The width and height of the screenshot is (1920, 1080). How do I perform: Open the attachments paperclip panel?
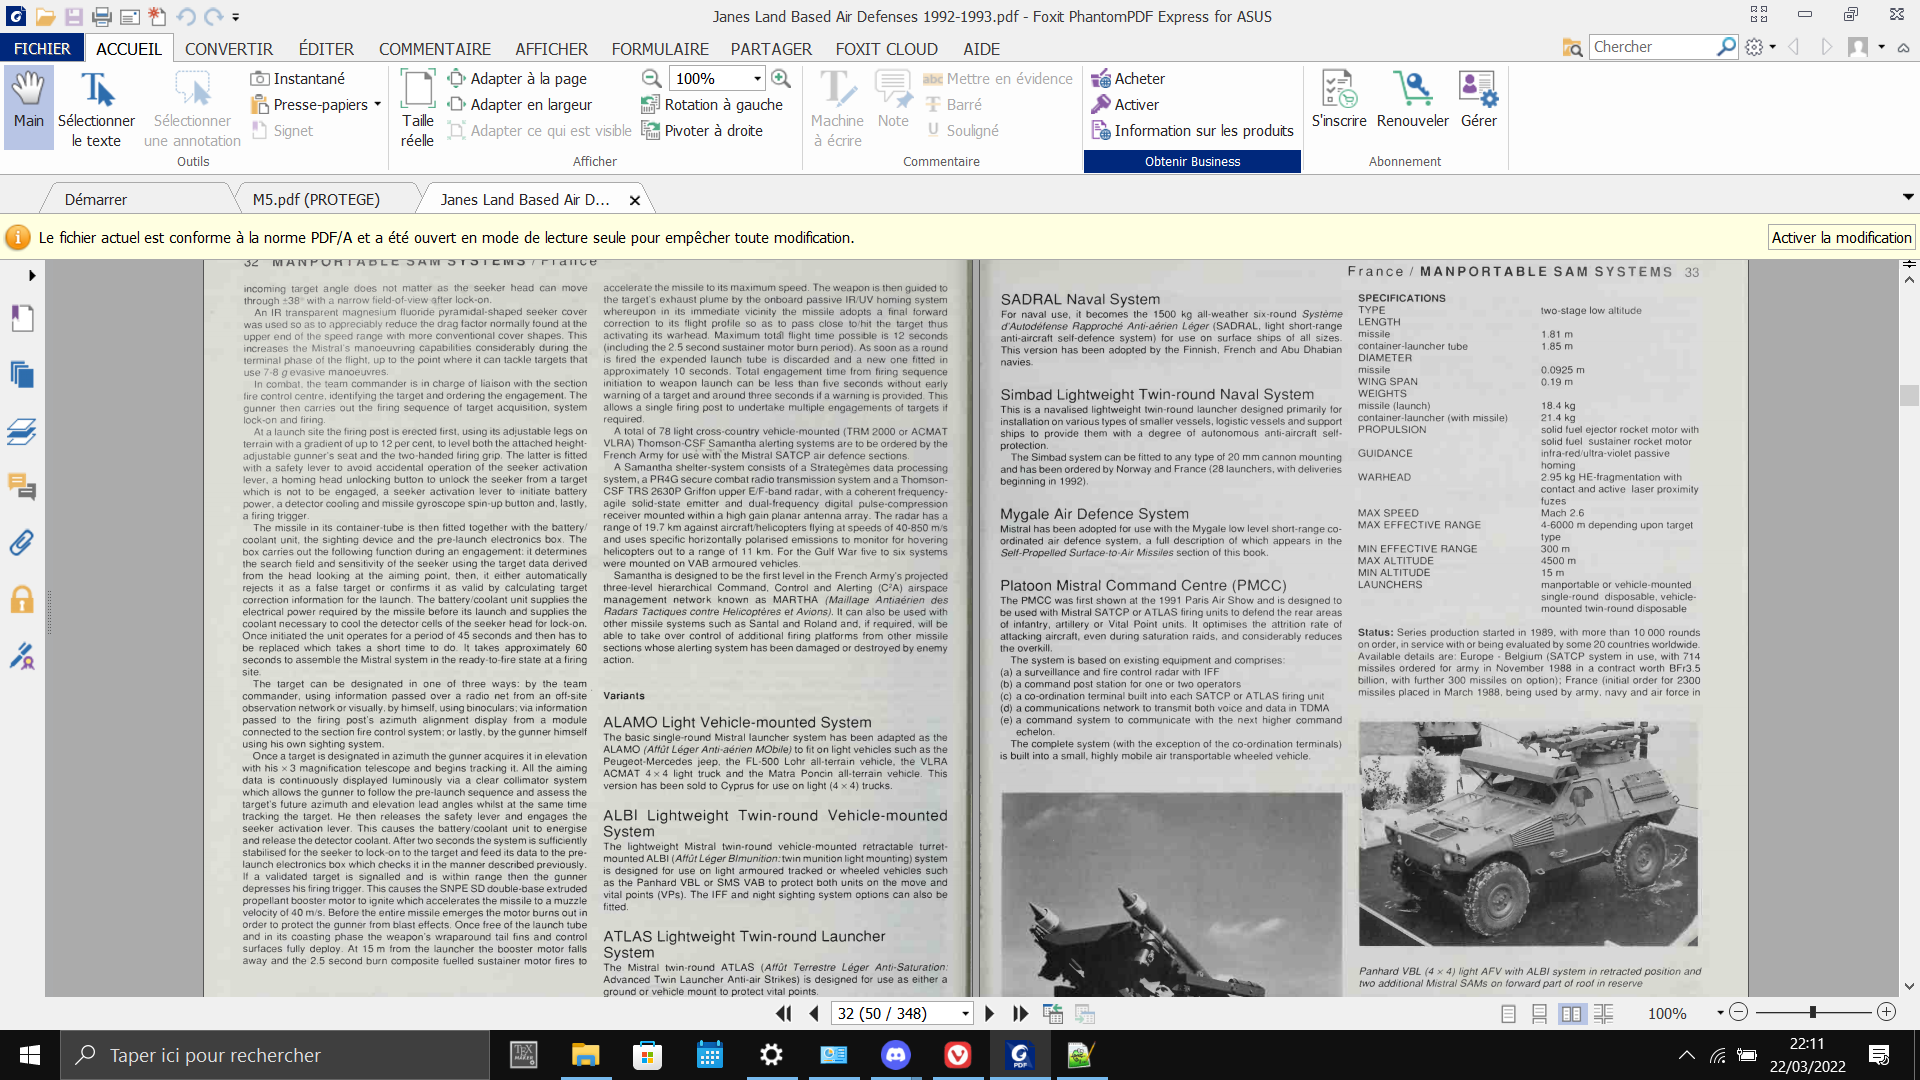click(22, 543)
